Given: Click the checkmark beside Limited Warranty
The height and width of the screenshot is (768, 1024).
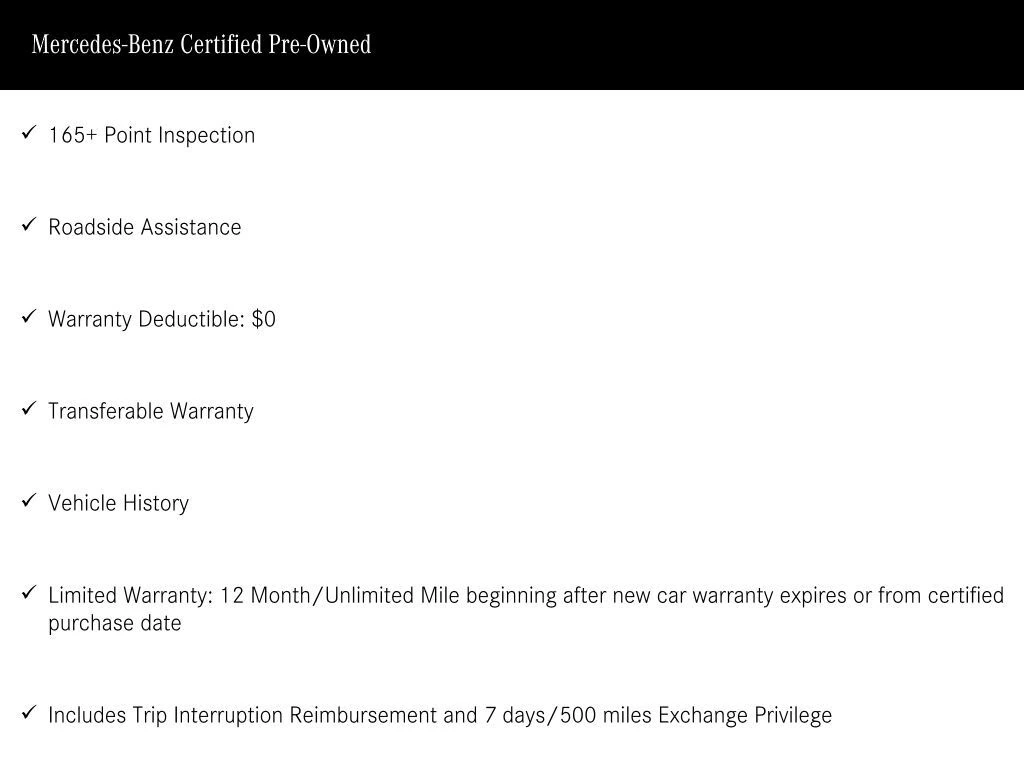Looking at the screenshot, I should coord(28,592).
